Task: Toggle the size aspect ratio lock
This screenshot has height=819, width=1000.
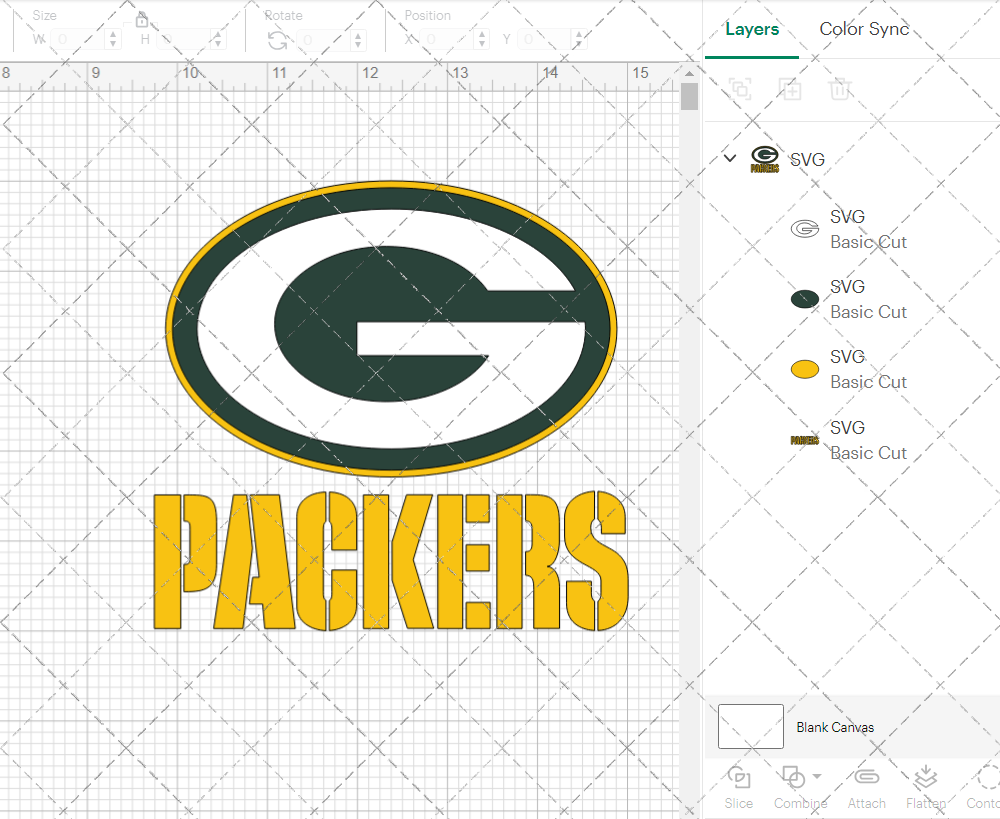Action: [142, 20]
